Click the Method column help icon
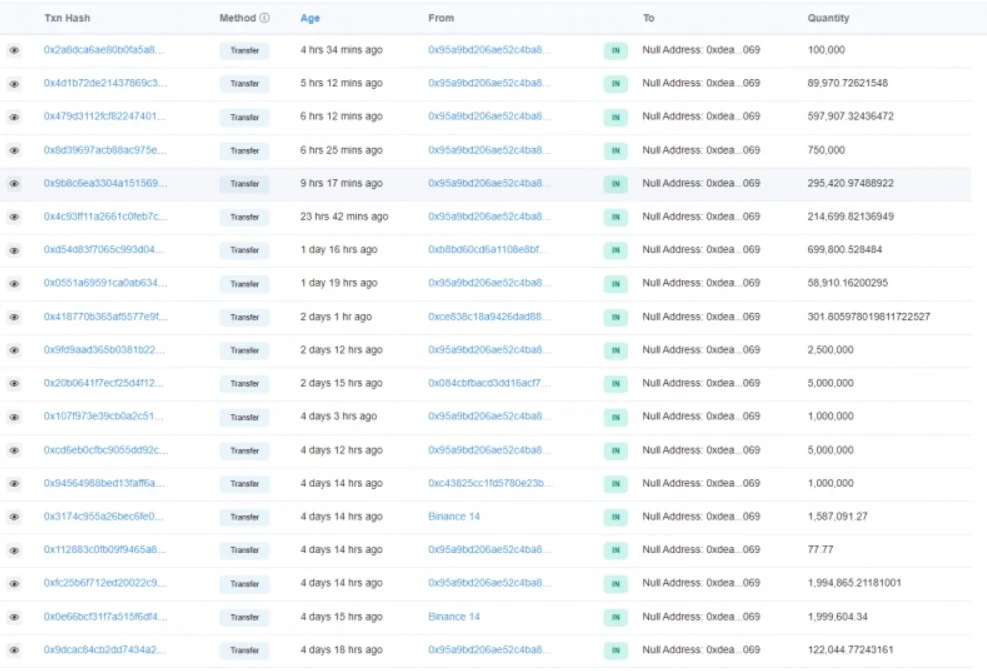 (x=264, y=18)
